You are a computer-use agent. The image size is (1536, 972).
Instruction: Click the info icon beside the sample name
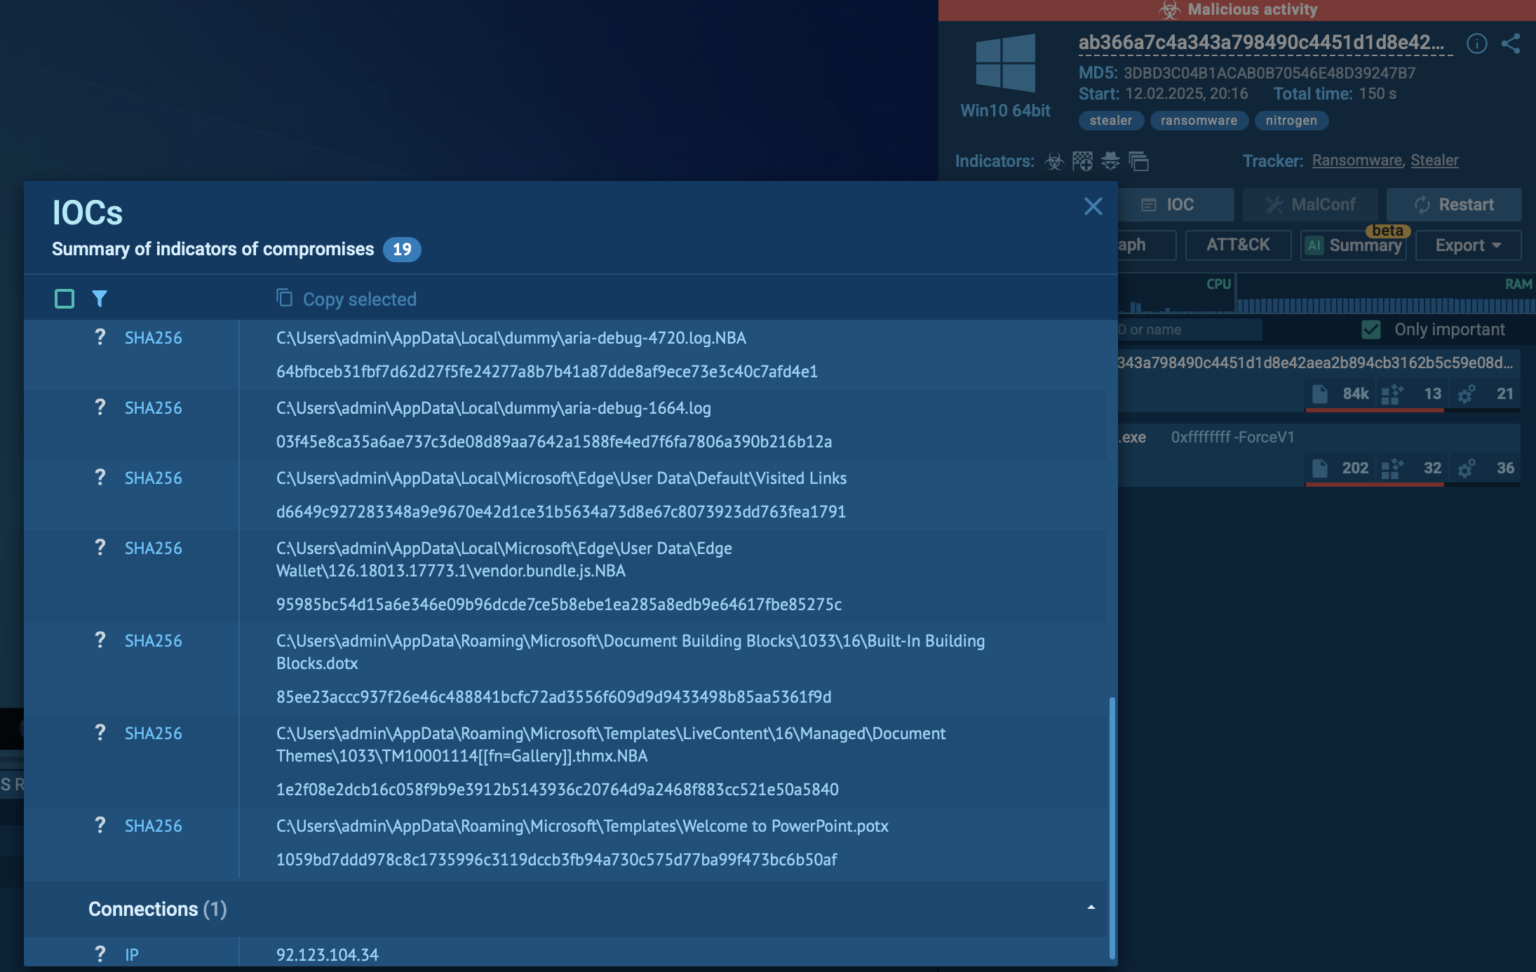pos(1477,43)
